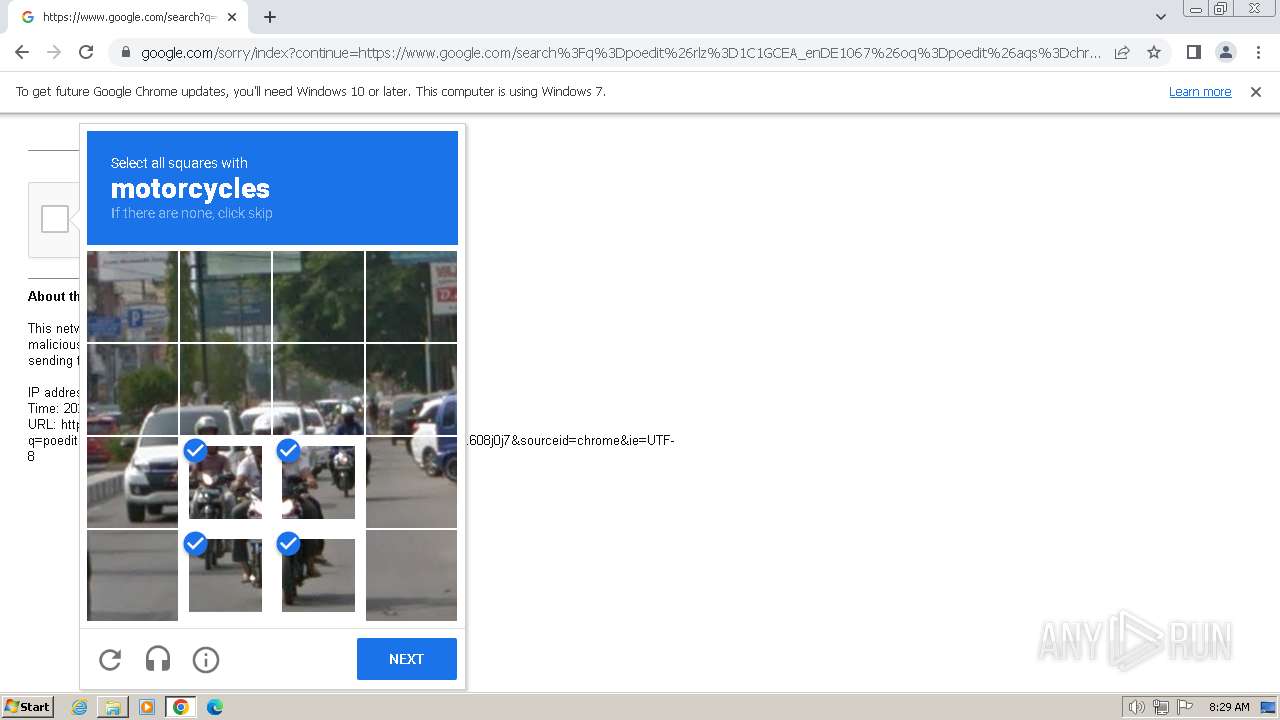Open the Chrome profile menu
The width and height of the screenshot is (1280, 720).
(x=1225, y=52)
